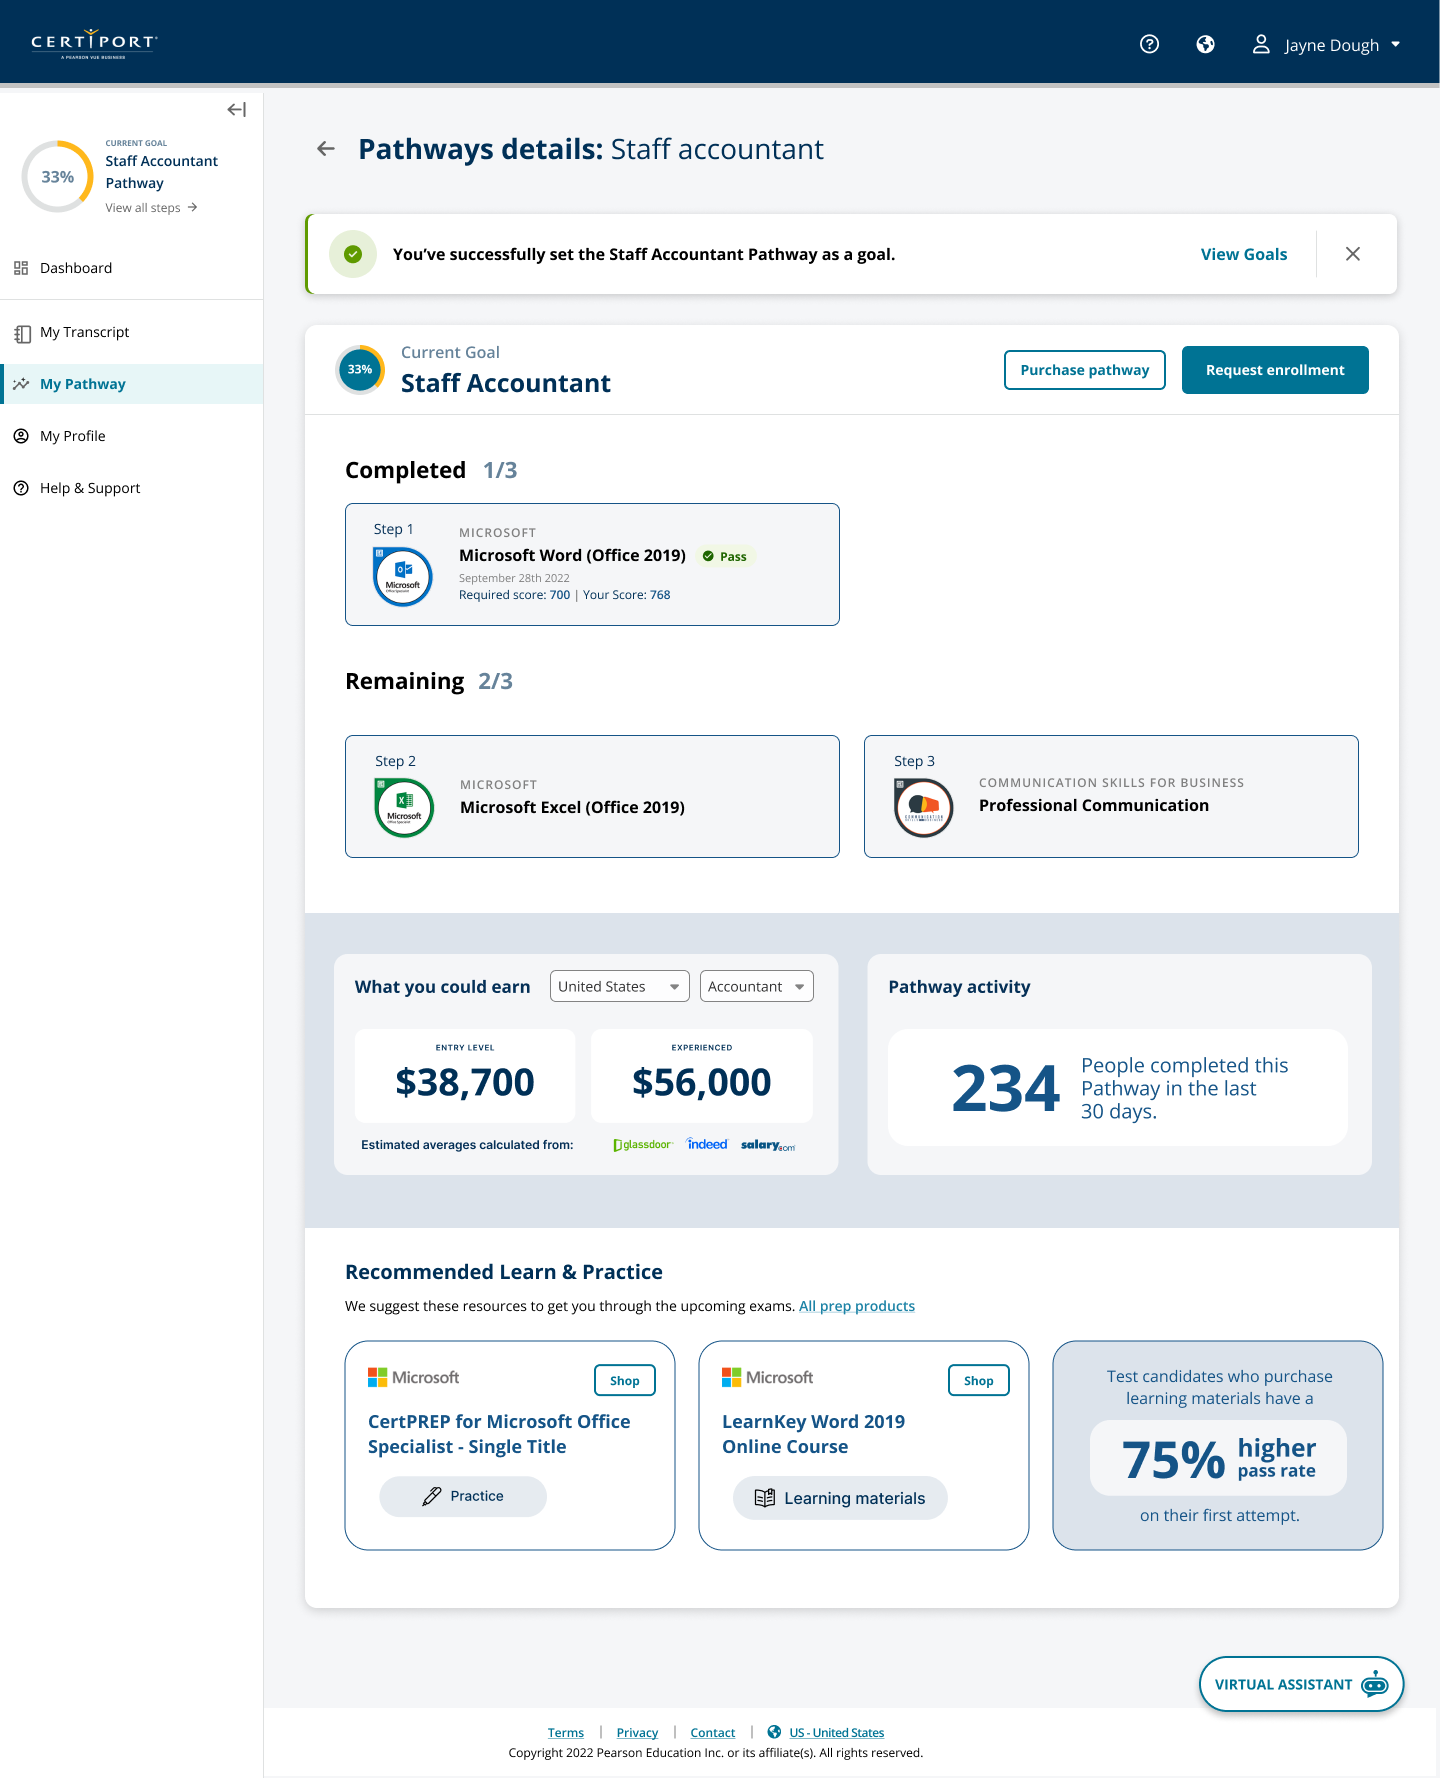
Task: Click the Professional Communication badge icon
Action: point(924,807)
